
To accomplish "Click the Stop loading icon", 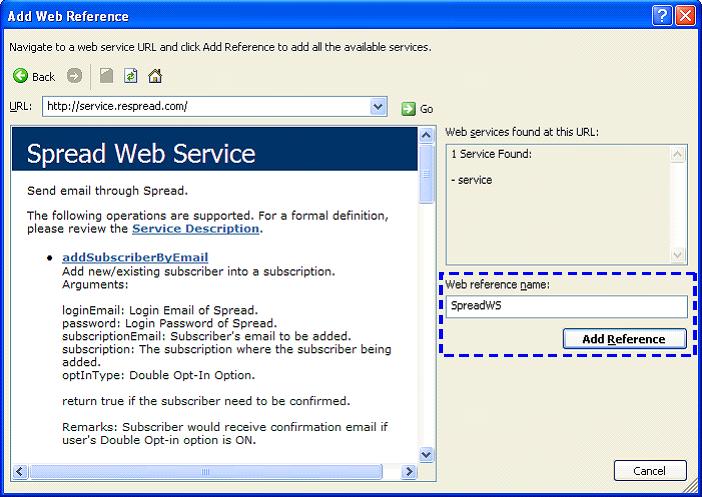I will [106, 76].
